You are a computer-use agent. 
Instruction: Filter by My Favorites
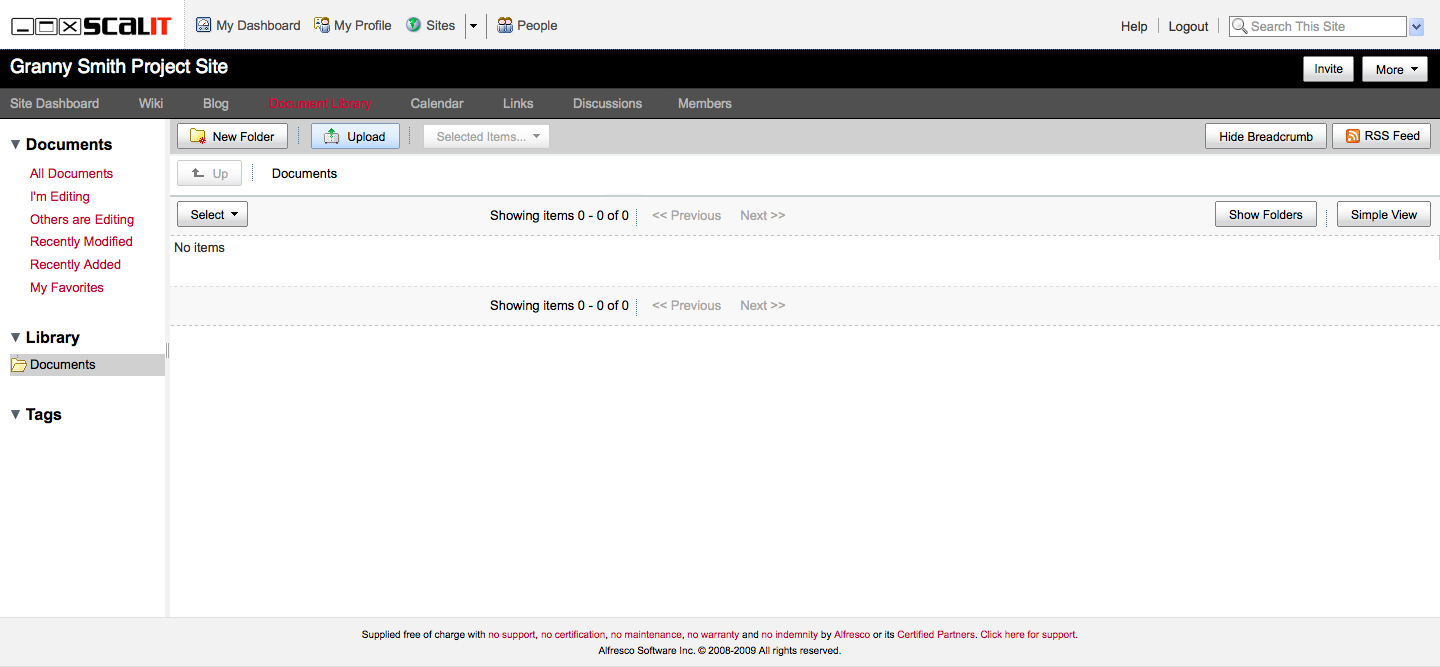point(67,287)
